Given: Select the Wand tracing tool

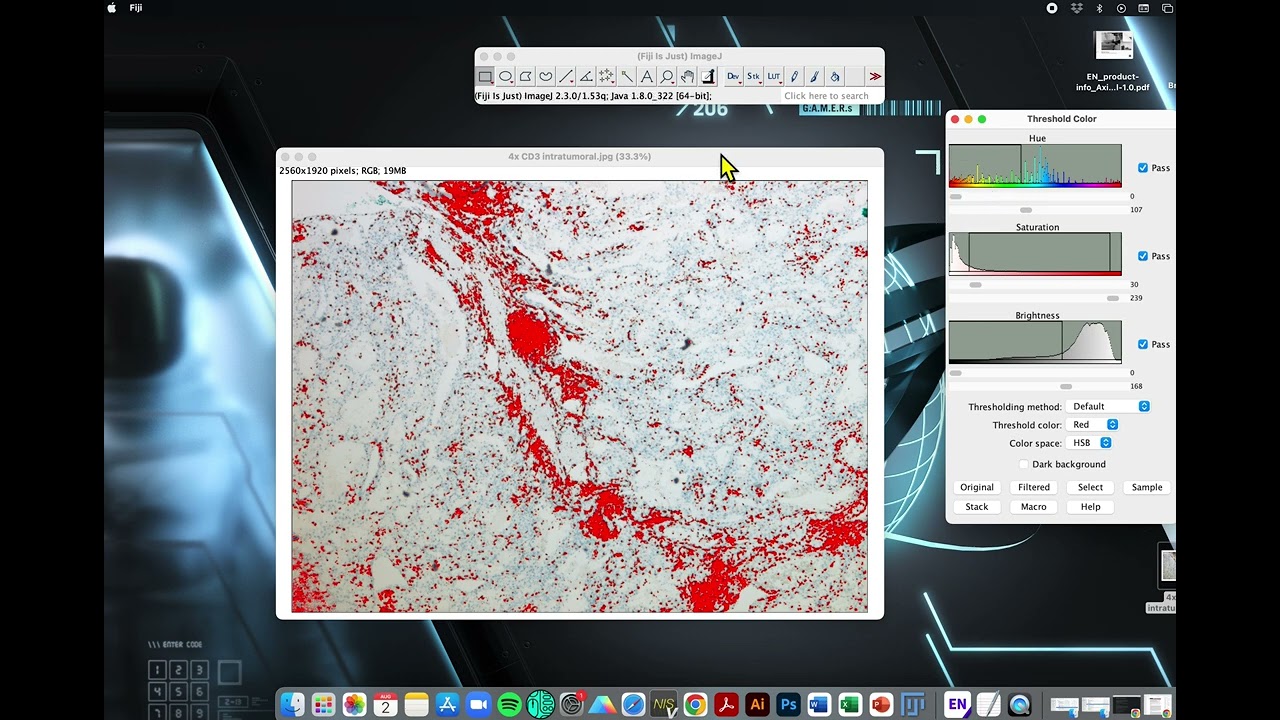Looking at the screenshot, I should (x=627, y=76).
